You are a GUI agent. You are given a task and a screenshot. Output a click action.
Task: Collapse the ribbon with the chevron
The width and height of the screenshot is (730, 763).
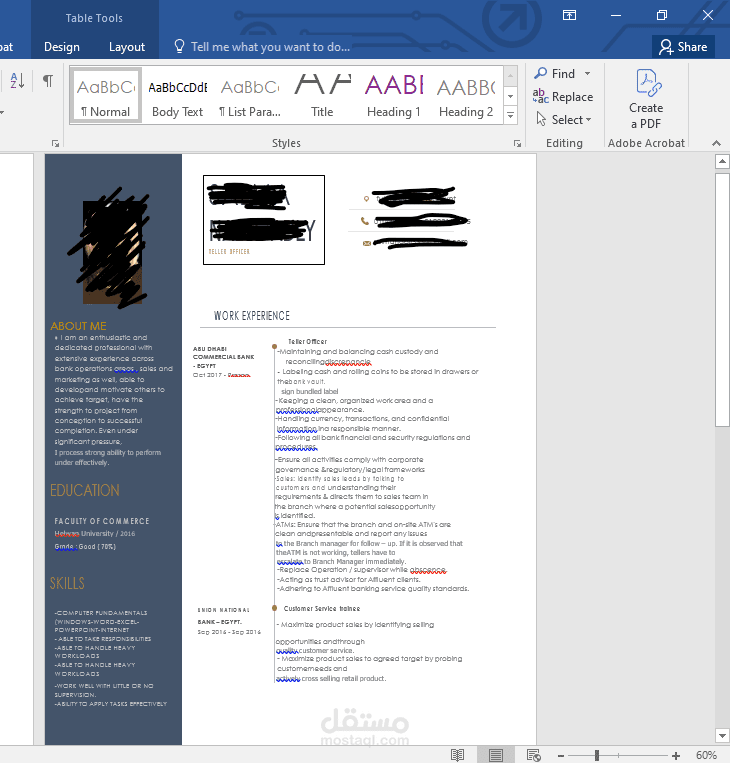[x=716, y=143]
